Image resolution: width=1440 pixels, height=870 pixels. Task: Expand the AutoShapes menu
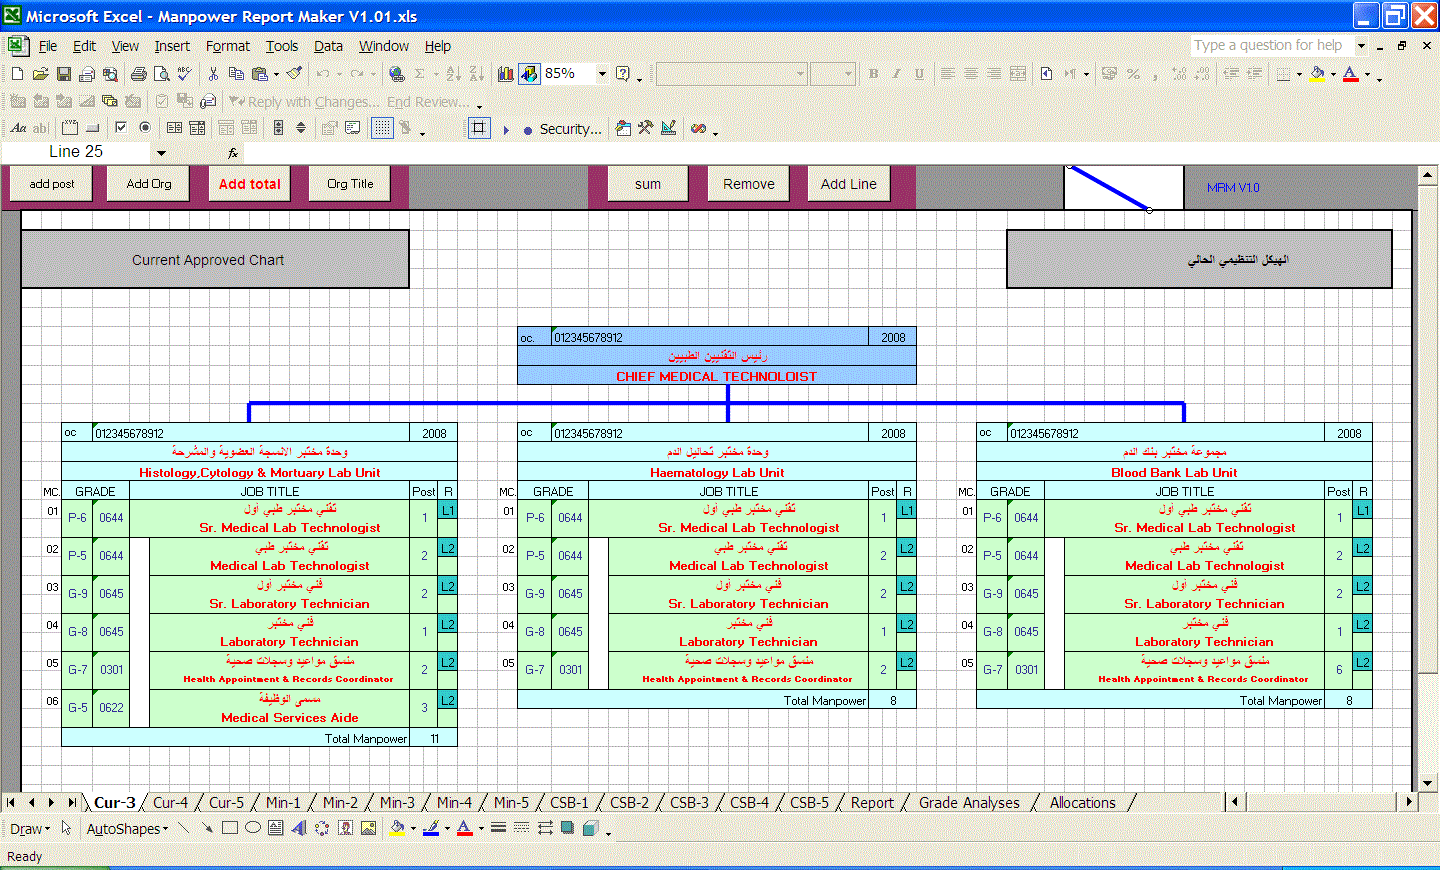pyautogui.click(x=127, y=828)
